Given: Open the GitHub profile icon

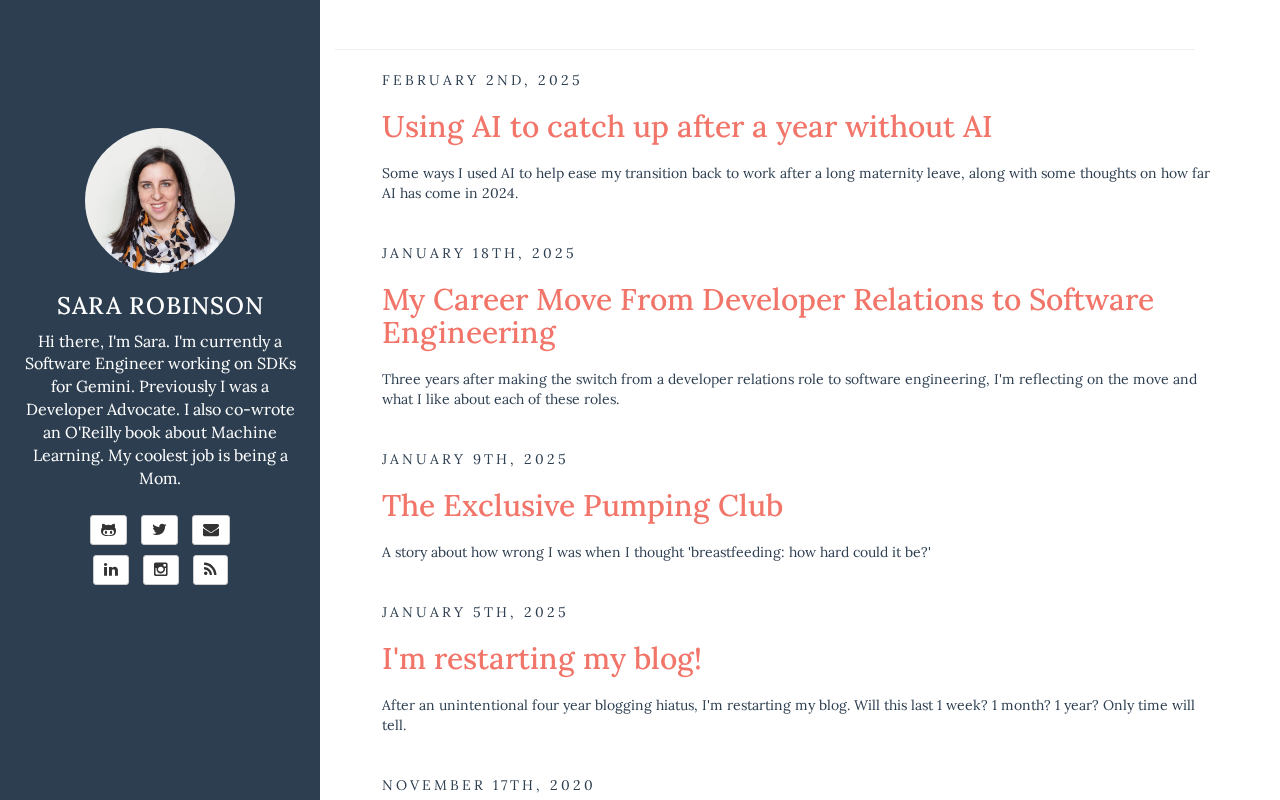Looking at the screenshot, I should pyautogui.click(x=108, y=530).
